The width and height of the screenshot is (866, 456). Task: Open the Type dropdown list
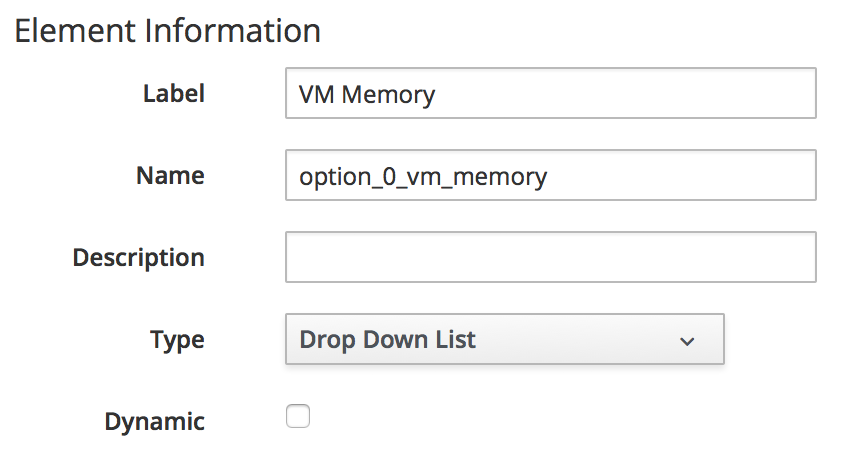click(x=504, y=340)
